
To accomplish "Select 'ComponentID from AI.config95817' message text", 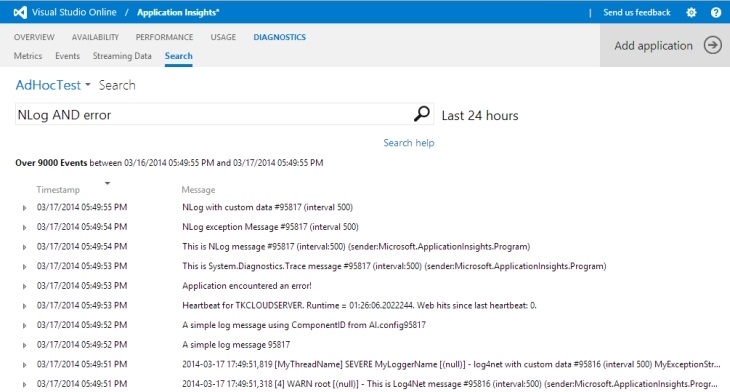I will [x=304, y=325].
